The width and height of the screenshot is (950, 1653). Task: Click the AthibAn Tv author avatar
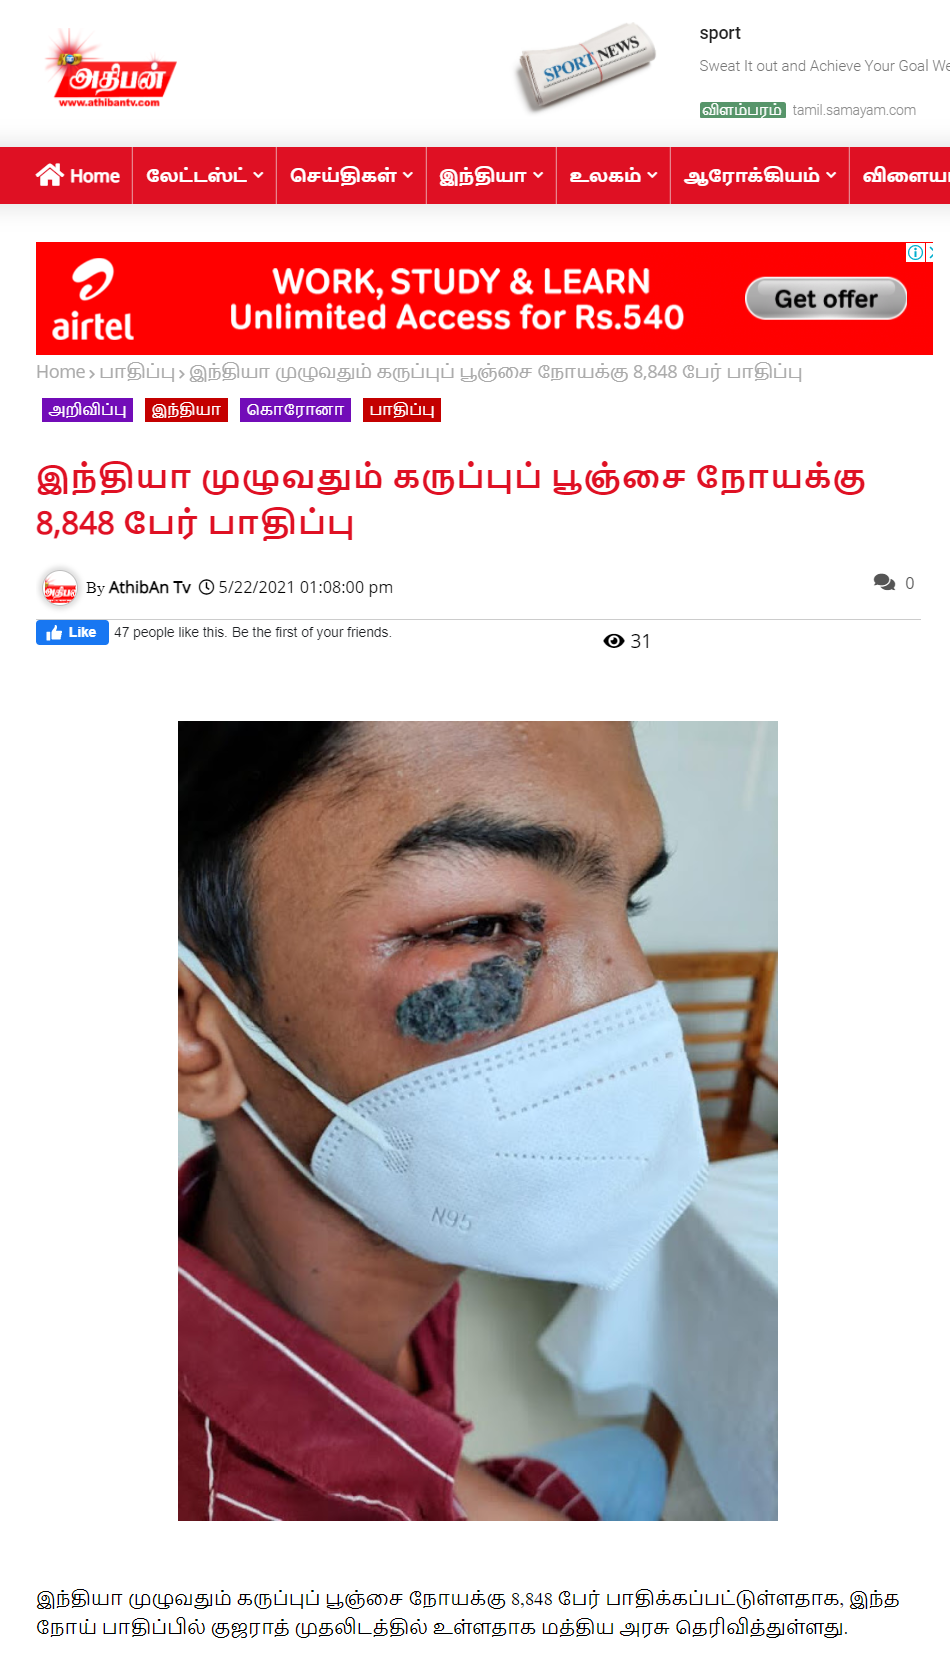point(60,588)
